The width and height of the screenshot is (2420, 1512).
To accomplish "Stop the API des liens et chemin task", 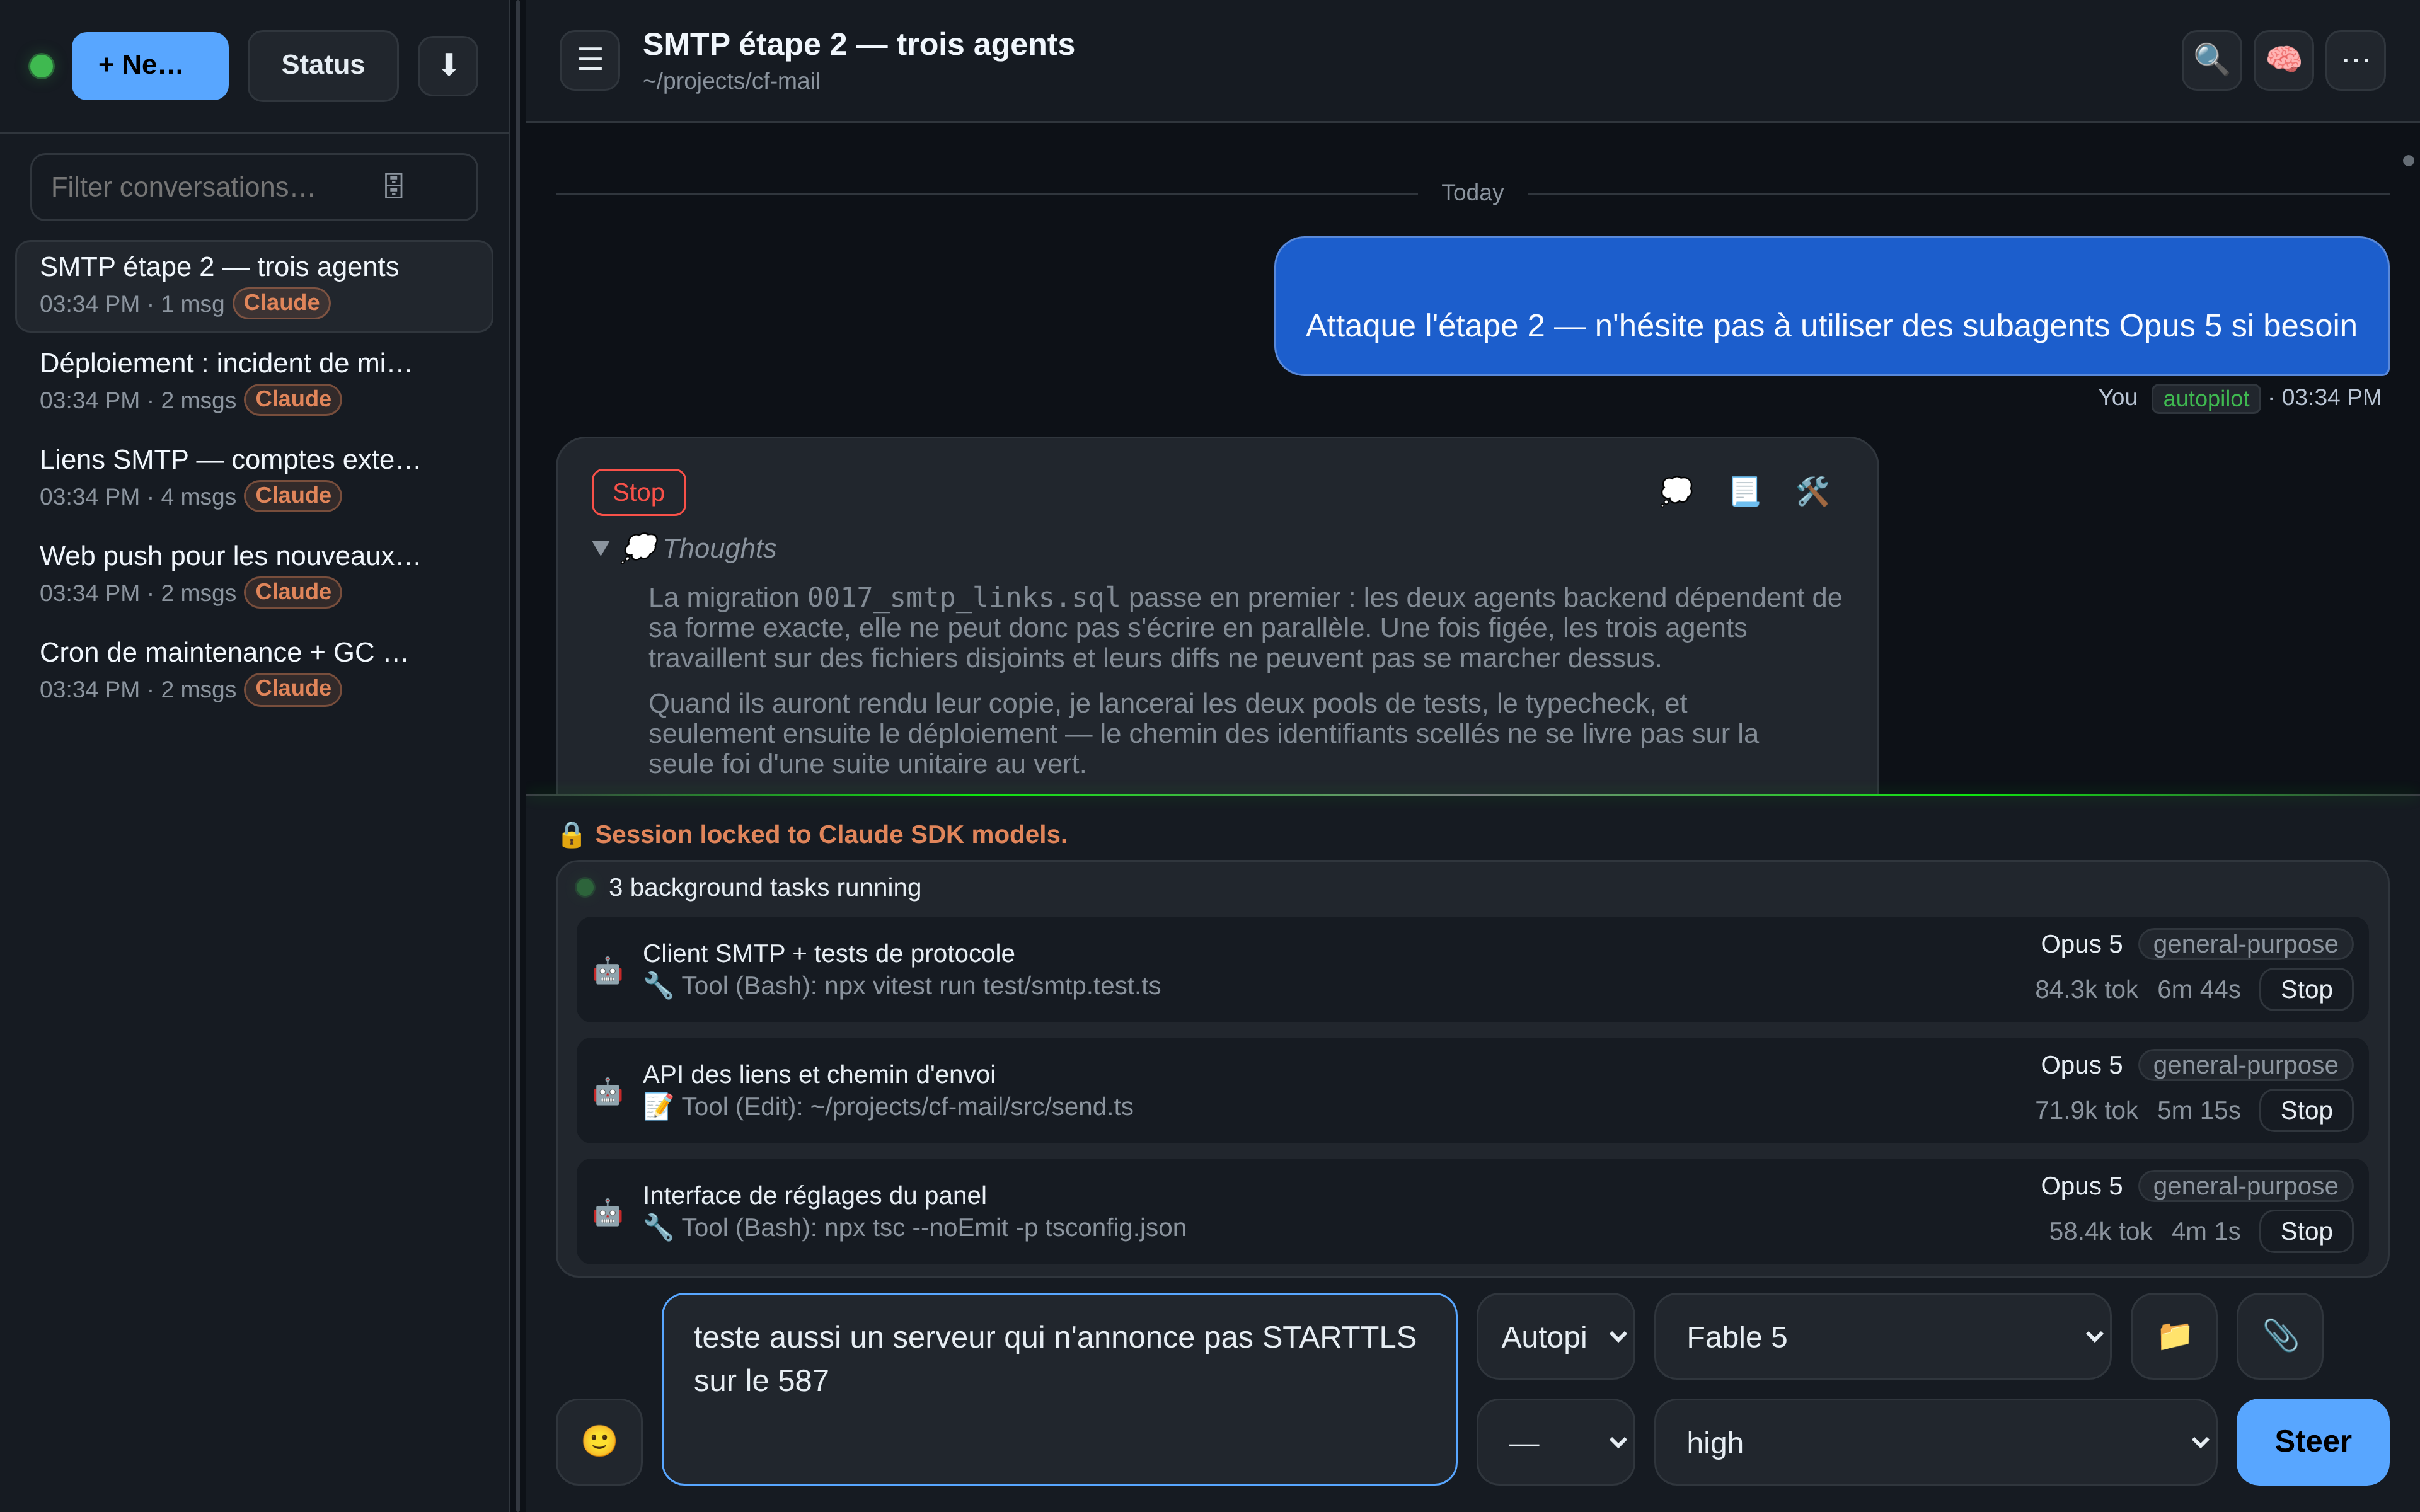I will click(x=2306, y=1110).
